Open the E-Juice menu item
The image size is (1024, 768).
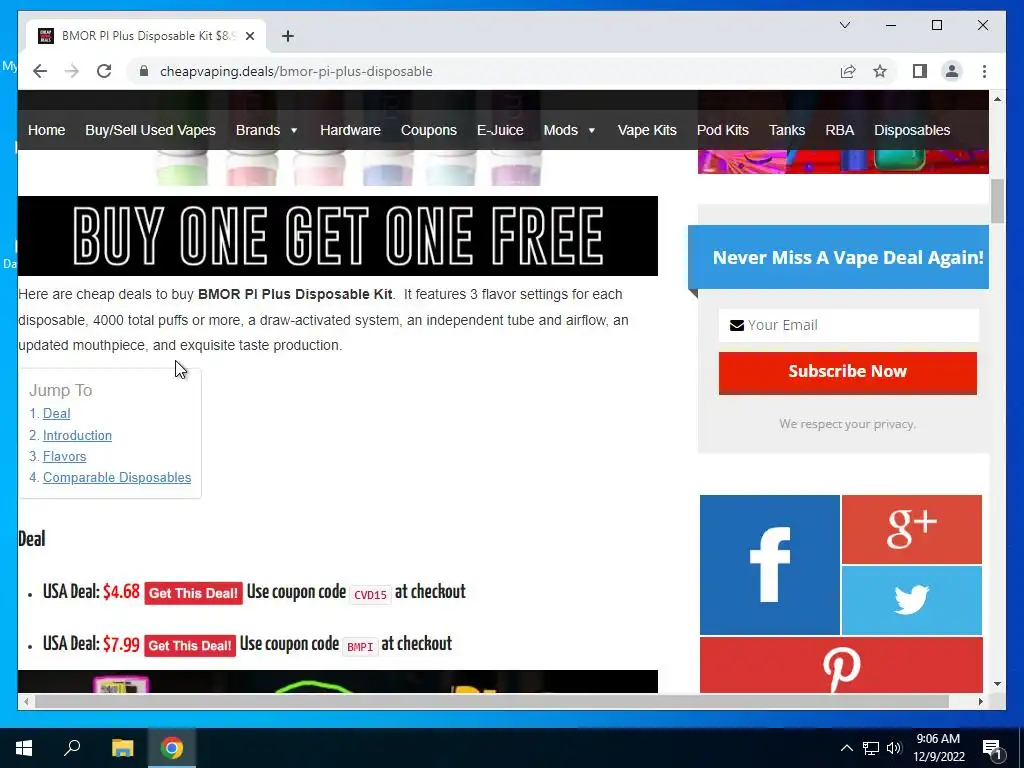tap(500, 130)
